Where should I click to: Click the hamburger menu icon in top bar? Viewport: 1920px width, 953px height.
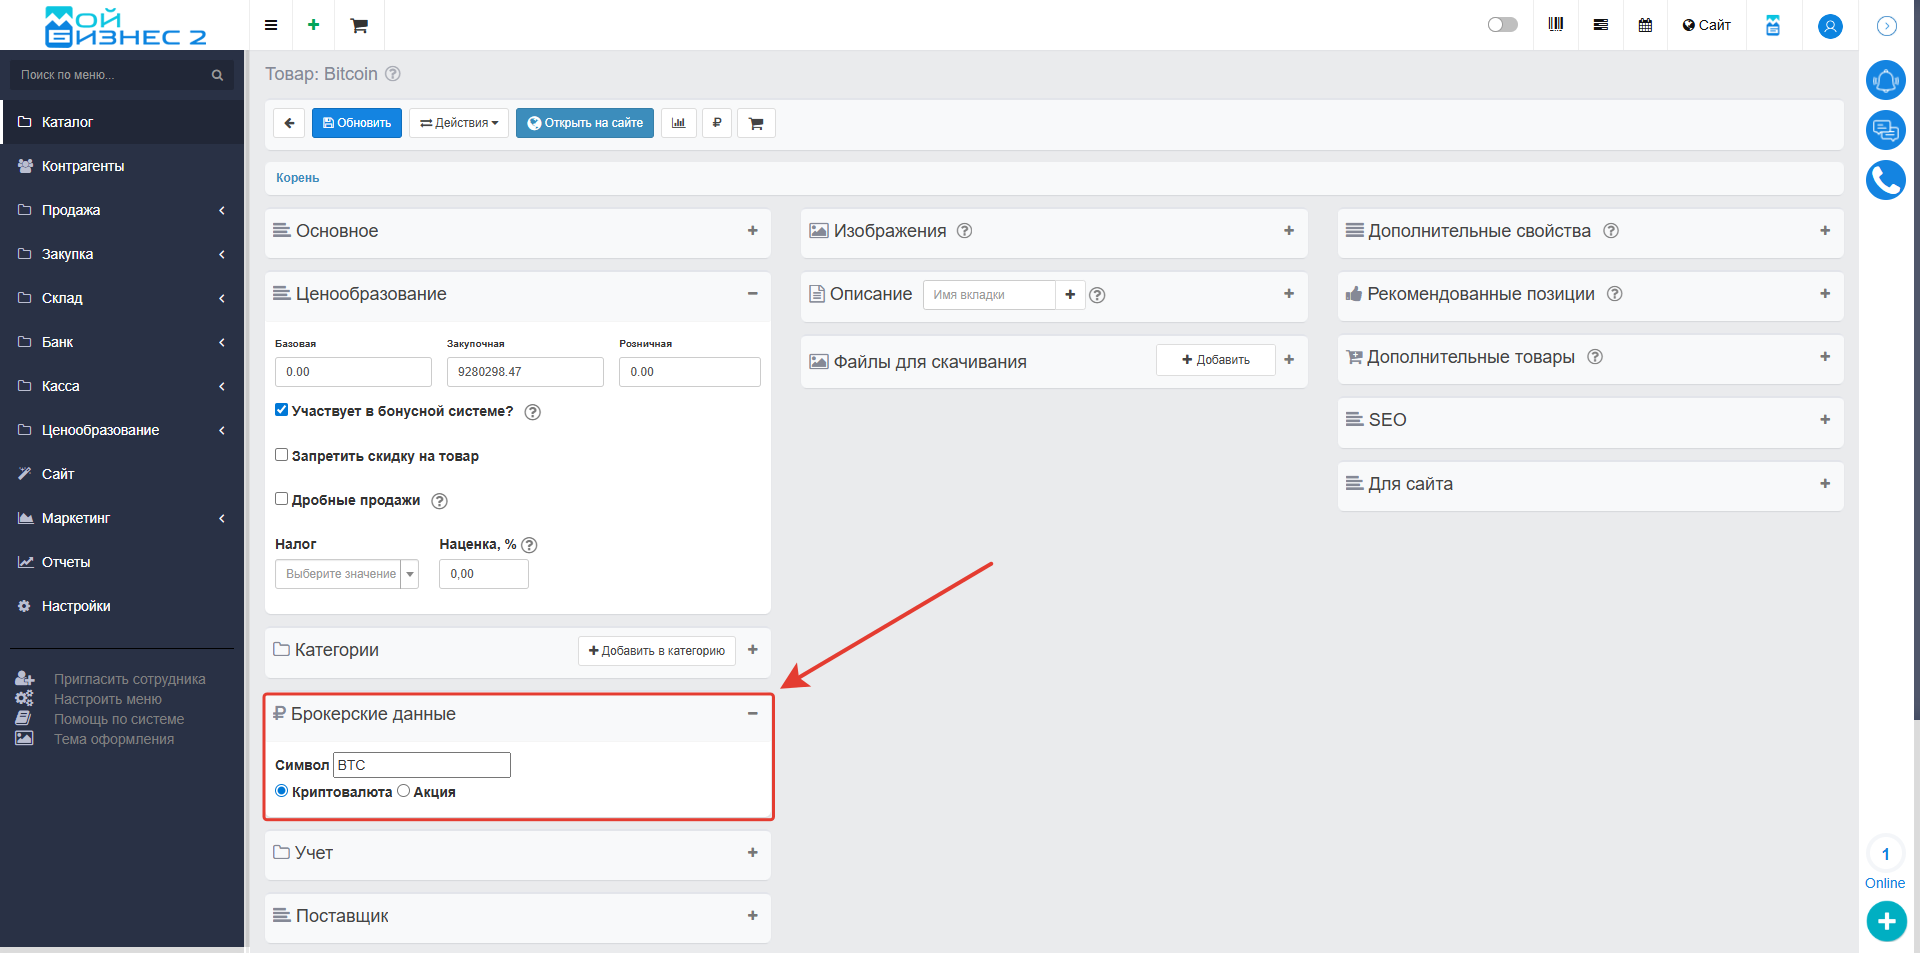tap(271, 25)
